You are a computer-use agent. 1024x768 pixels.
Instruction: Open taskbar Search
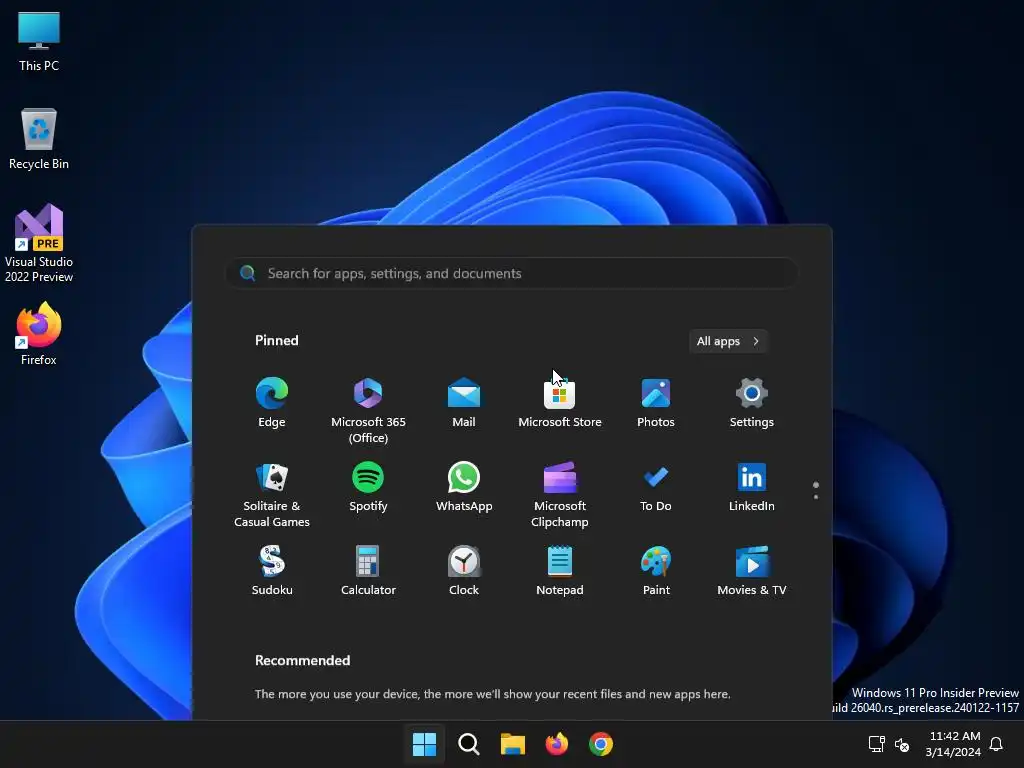468,744
